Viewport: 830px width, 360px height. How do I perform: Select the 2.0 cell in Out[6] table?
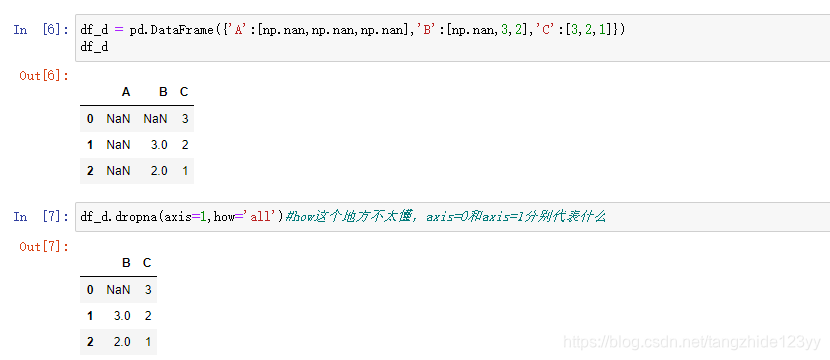pyautogui.click(x=159, y=171)
